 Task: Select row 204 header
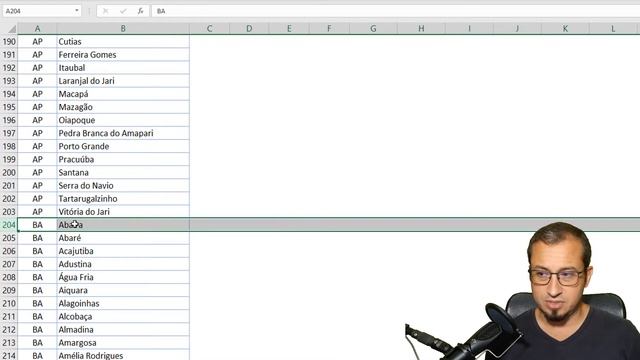[x=9, y=225]
